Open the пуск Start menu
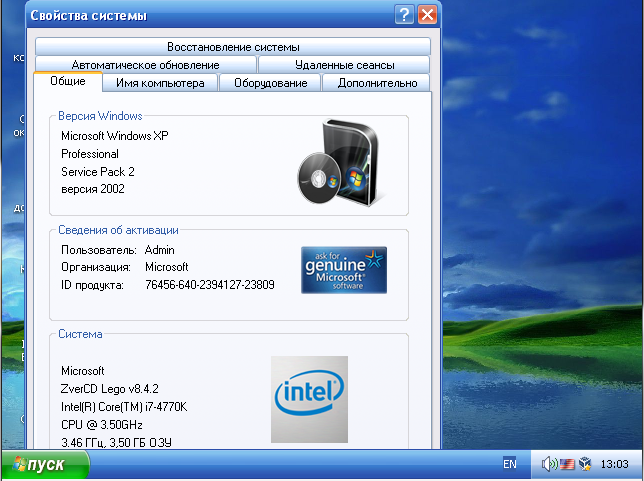644x481 pixels. pyautogui.click(x=45, y=465)
